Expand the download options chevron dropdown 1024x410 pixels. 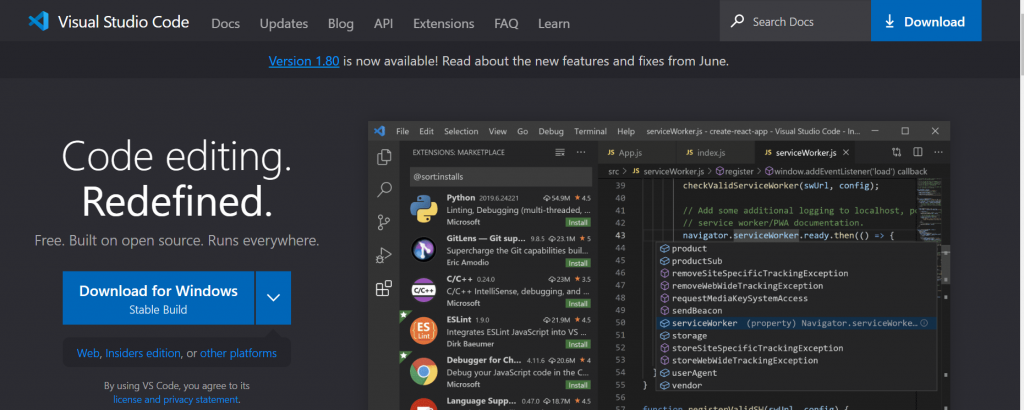[x=274, y=298]
